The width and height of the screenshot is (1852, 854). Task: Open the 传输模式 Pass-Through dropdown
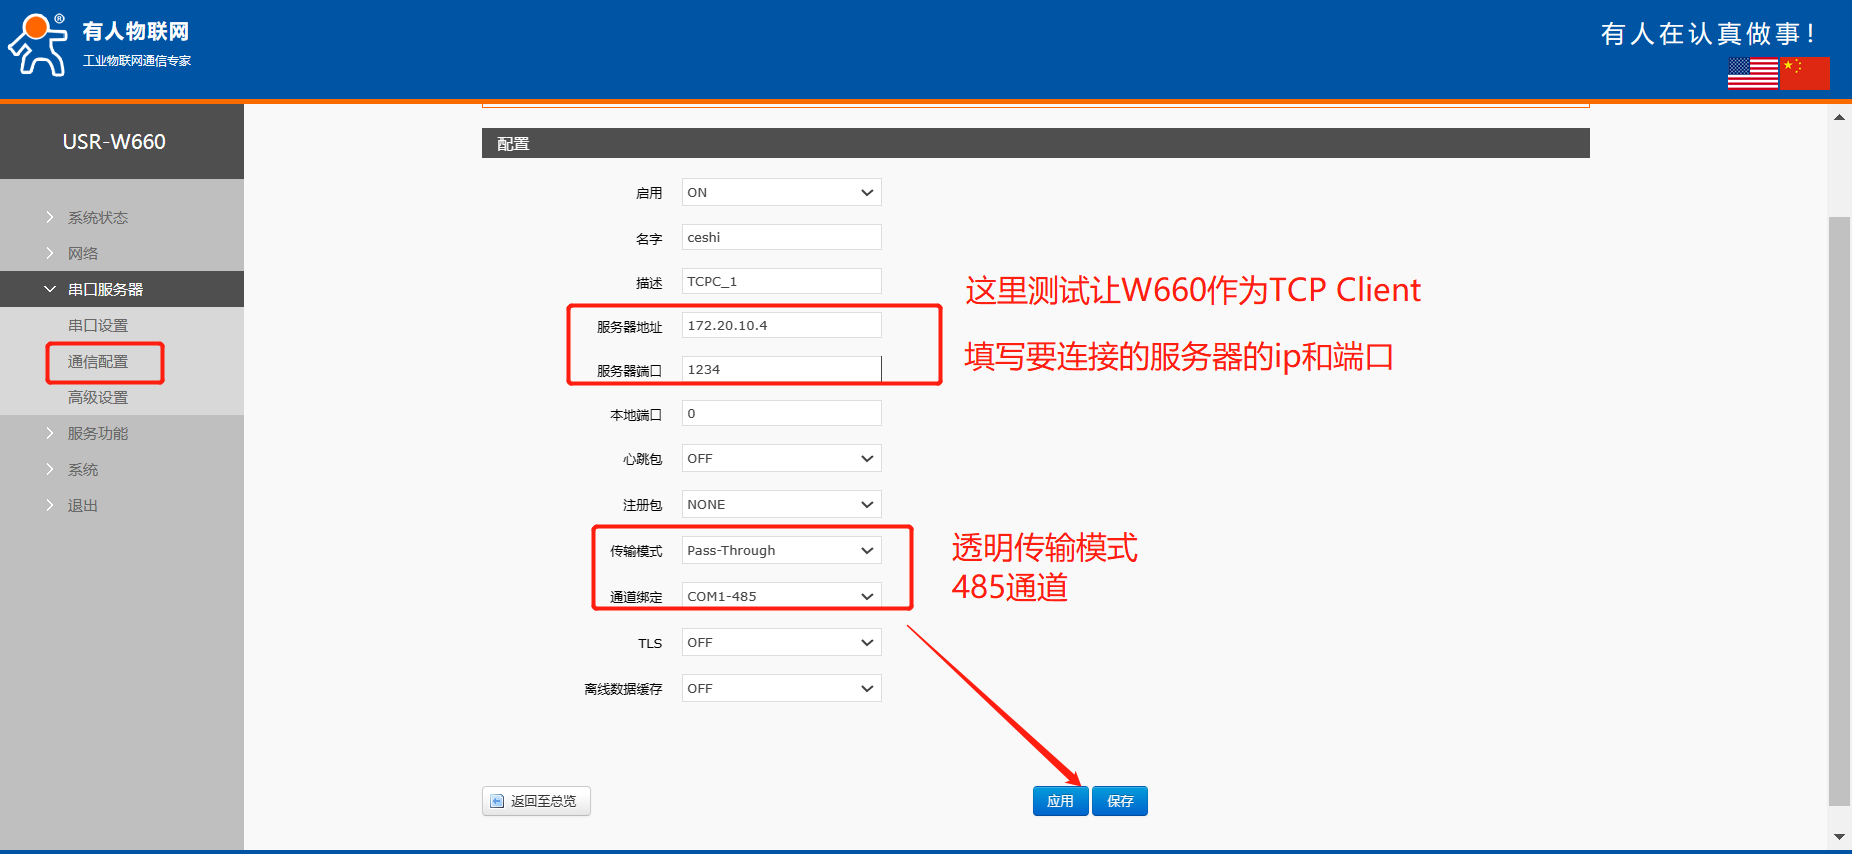click(781, 550)
